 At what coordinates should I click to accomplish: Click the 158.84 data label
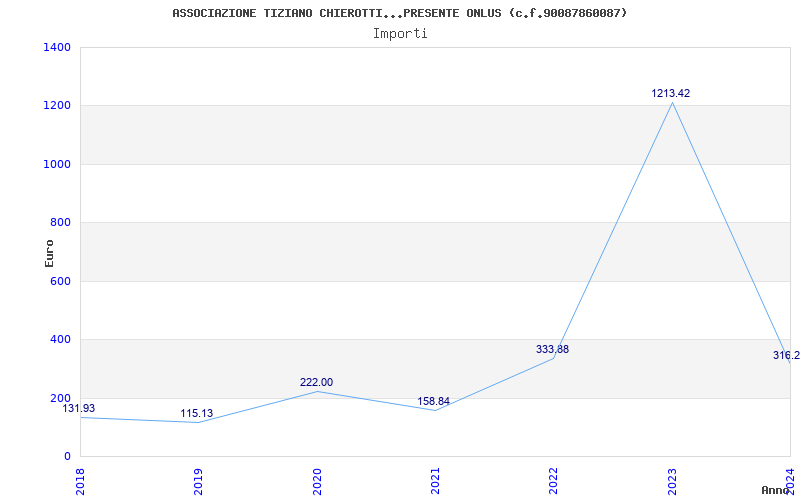pos(433,402)
